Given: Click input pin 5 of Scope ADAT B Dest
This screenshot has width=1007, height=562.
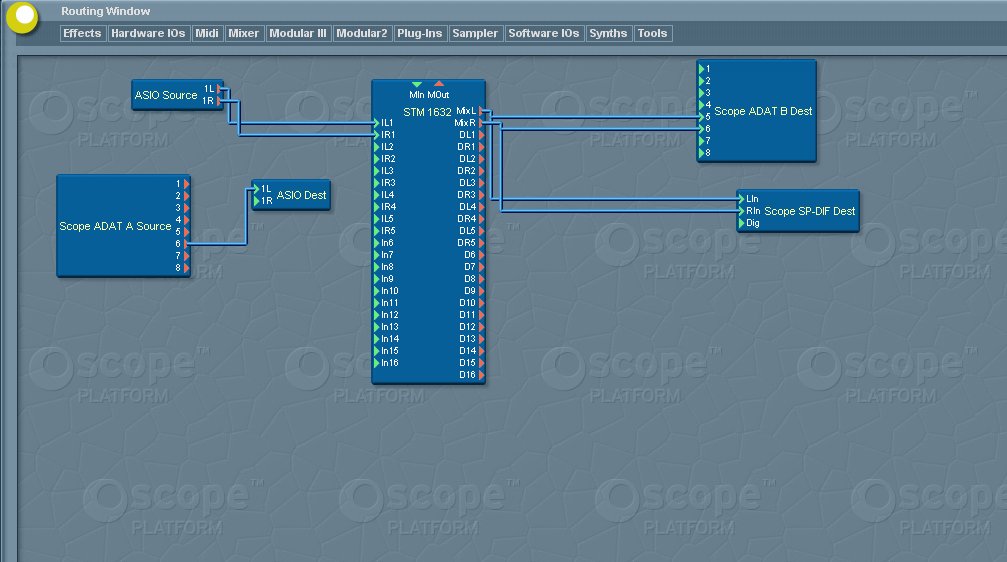Looking at the screenshot, I should pos(702,117).
